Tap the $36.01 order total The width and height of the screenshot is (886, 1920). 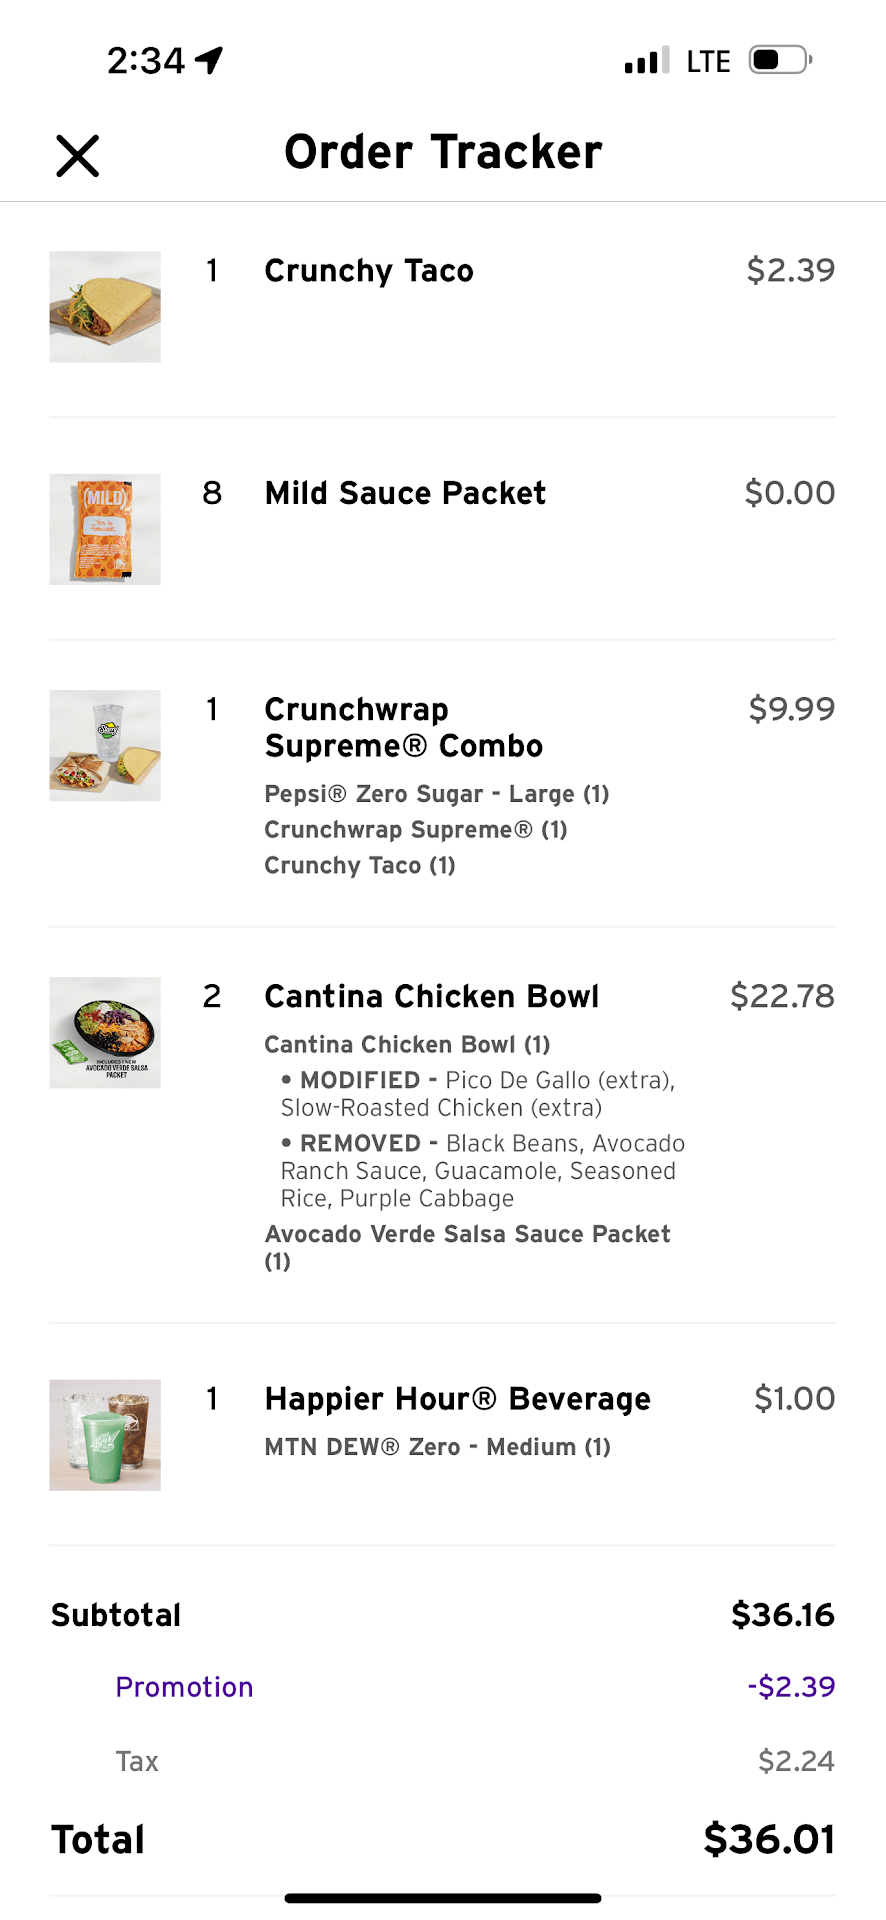[x=768, y=1839]
